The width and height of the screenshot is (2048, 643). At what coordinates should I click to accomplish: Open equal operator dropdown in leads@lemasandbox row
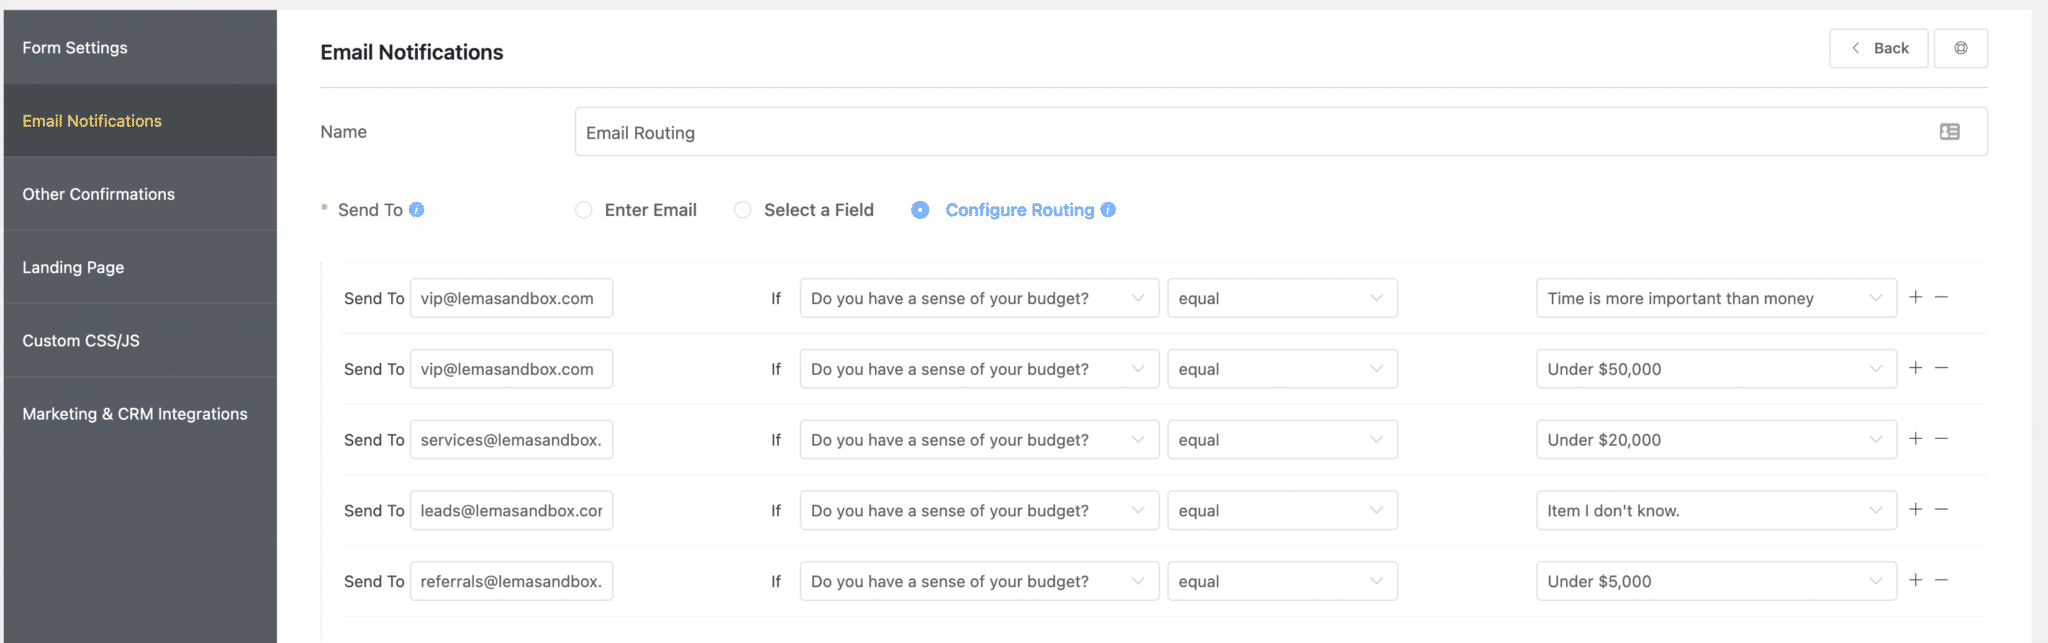point(1282,511)
